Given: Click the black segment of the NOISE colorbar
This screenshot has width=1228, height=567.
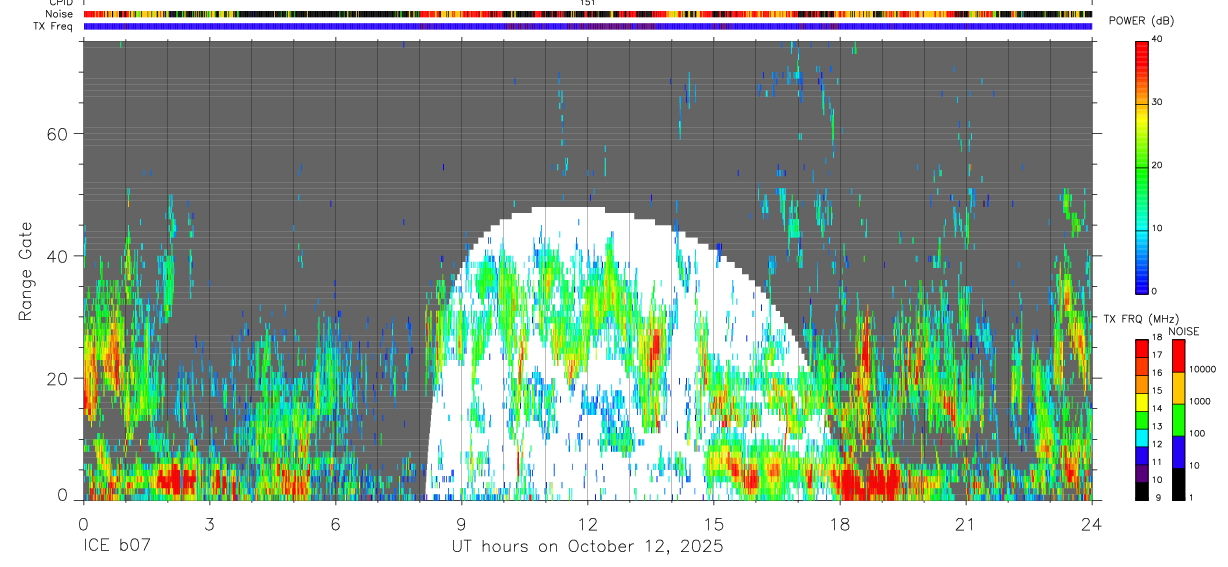Looking at the screenshot, I should [x=1178, y=484].
